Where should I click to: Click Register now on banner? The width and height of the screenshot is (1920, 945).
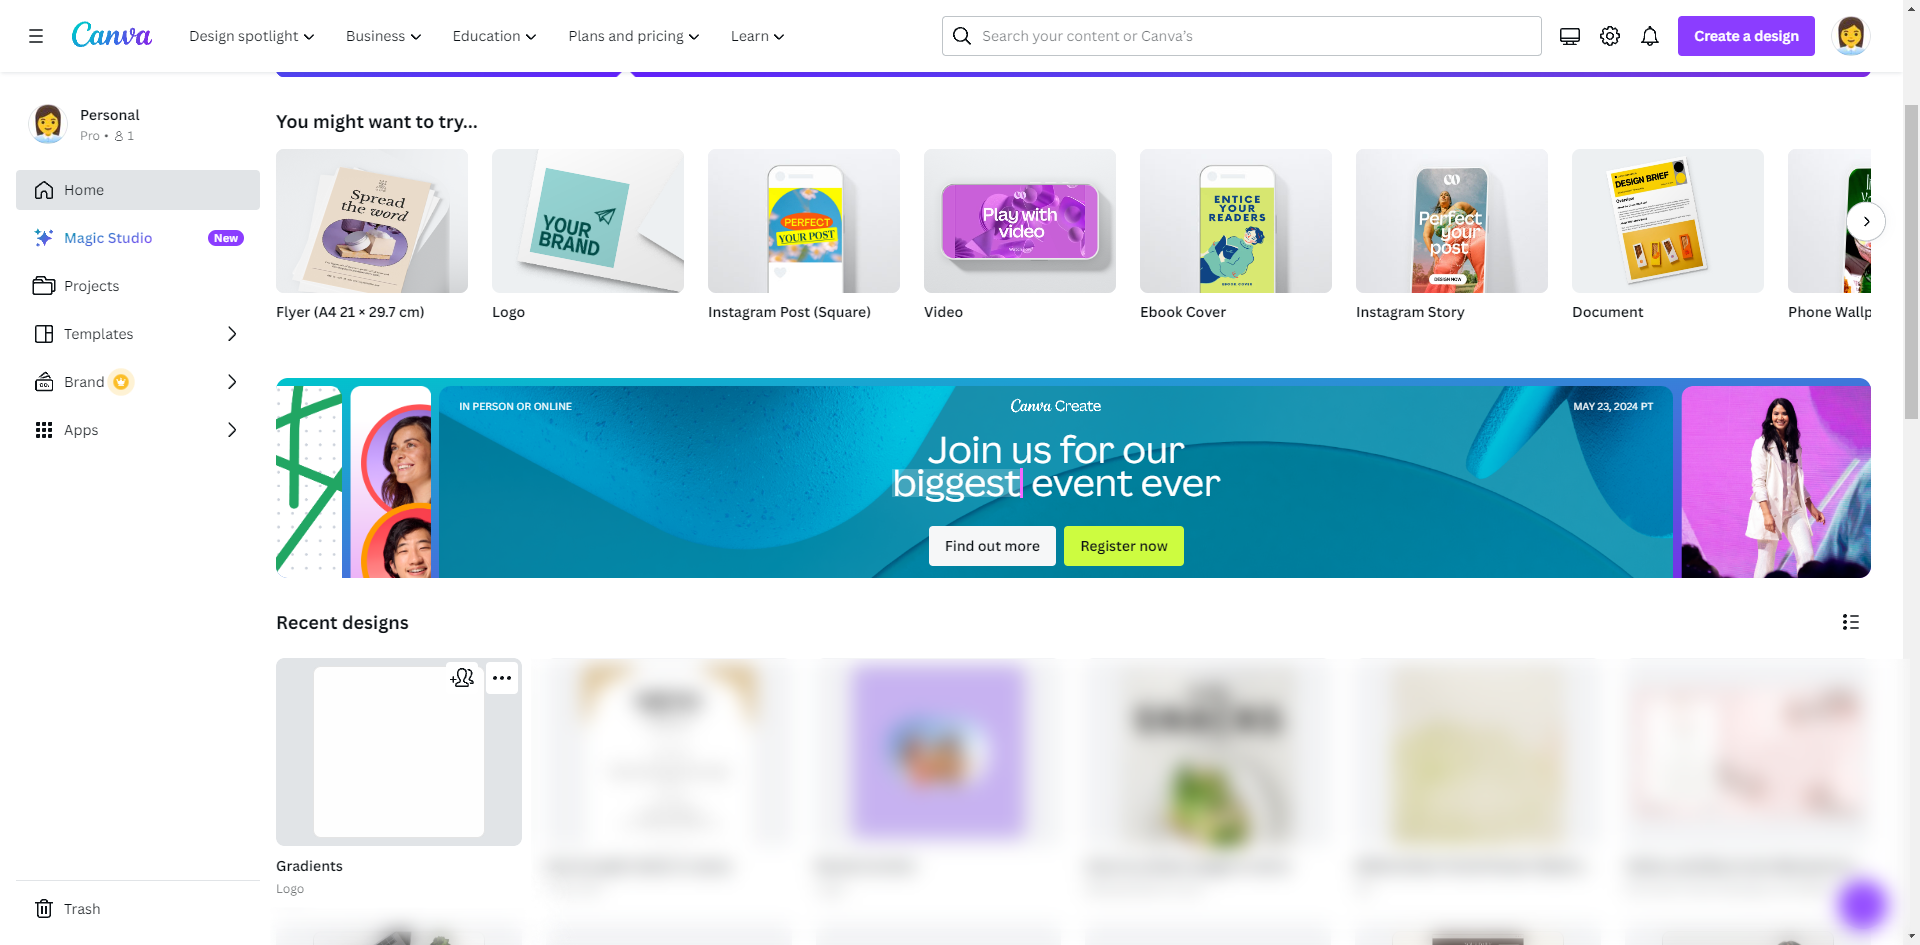[1124, 546]
